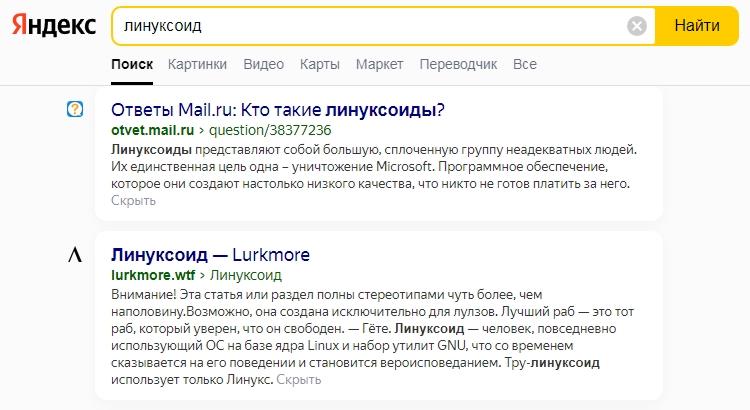750x410 pixels.
Task: Expand the Все services tab
Action: point(524,64)
